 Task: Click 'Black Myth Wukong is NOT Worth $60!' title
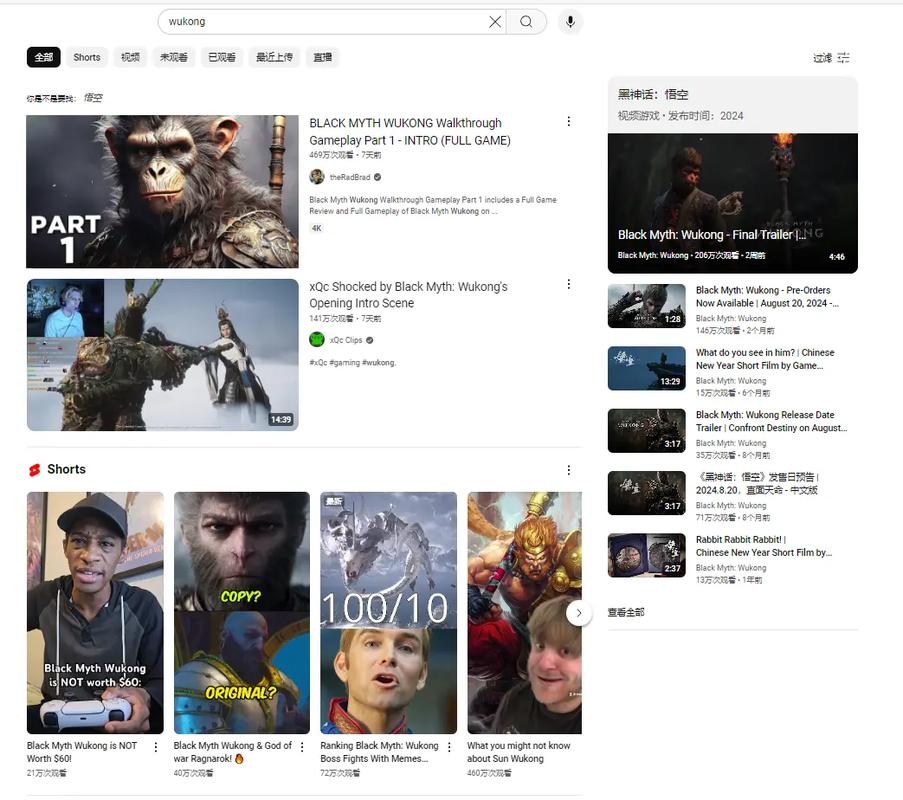point(82,752)
